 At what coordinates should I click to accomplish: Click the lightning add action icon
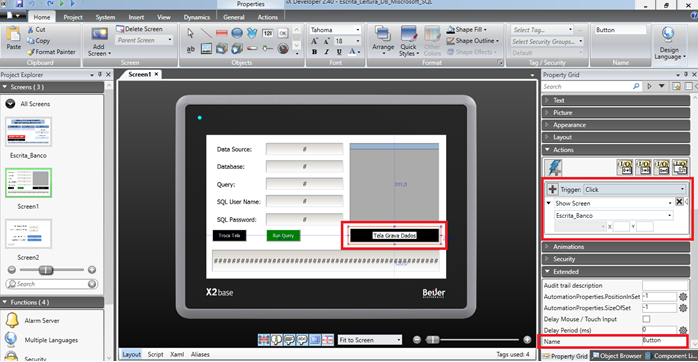coord(553,168)
